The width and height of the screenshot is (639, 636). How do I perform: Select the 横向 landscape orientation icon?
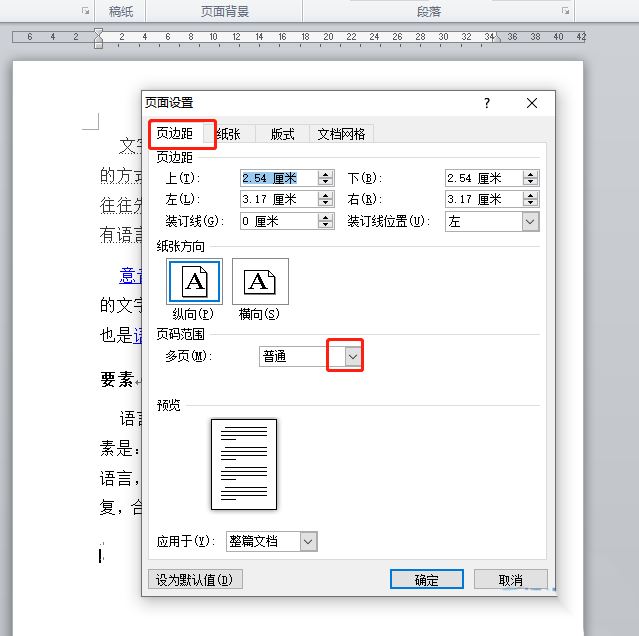(260, 281)
